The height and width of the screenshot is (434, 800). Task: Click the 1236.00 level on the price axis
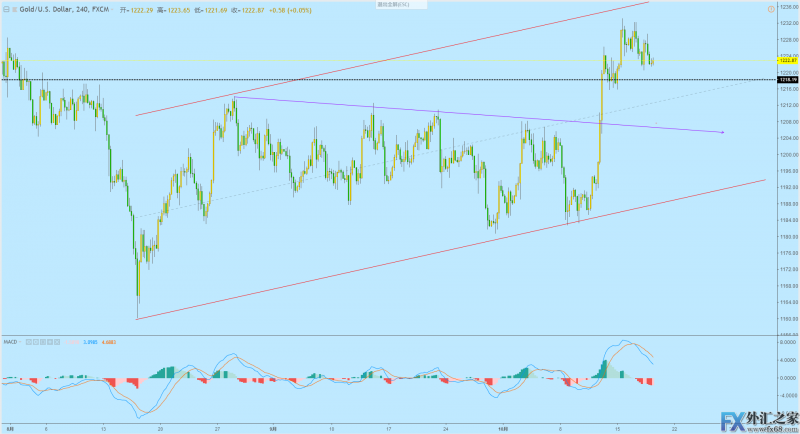click(785, 9)
